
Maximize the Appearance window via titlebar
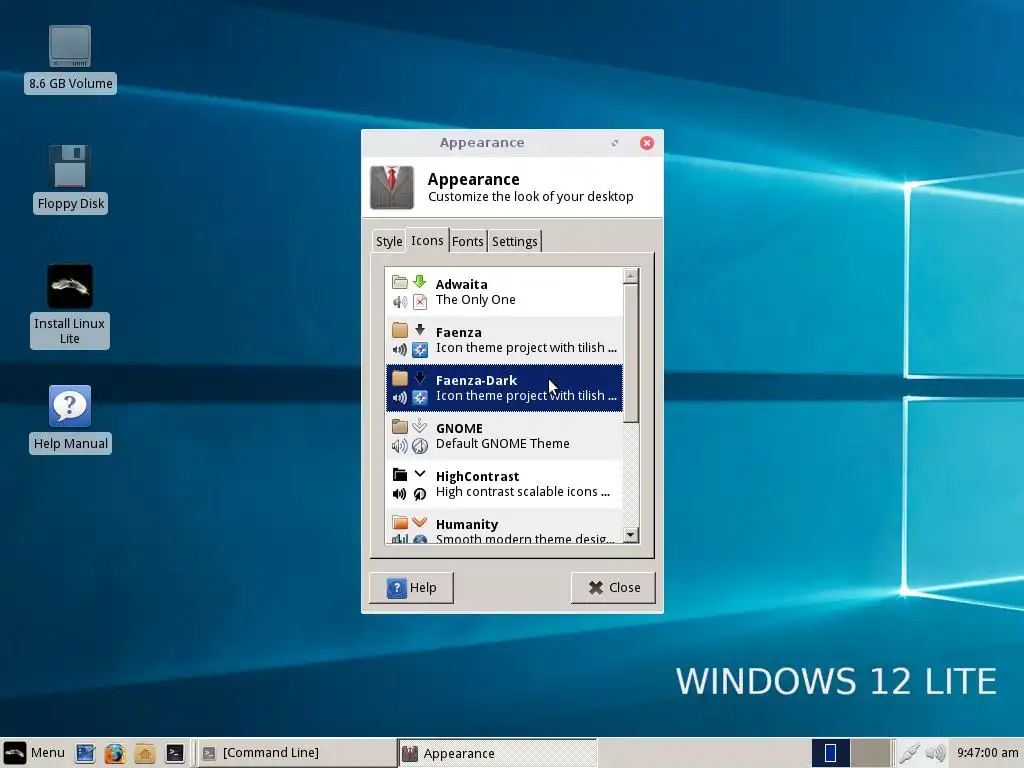[x=615, y=143]
